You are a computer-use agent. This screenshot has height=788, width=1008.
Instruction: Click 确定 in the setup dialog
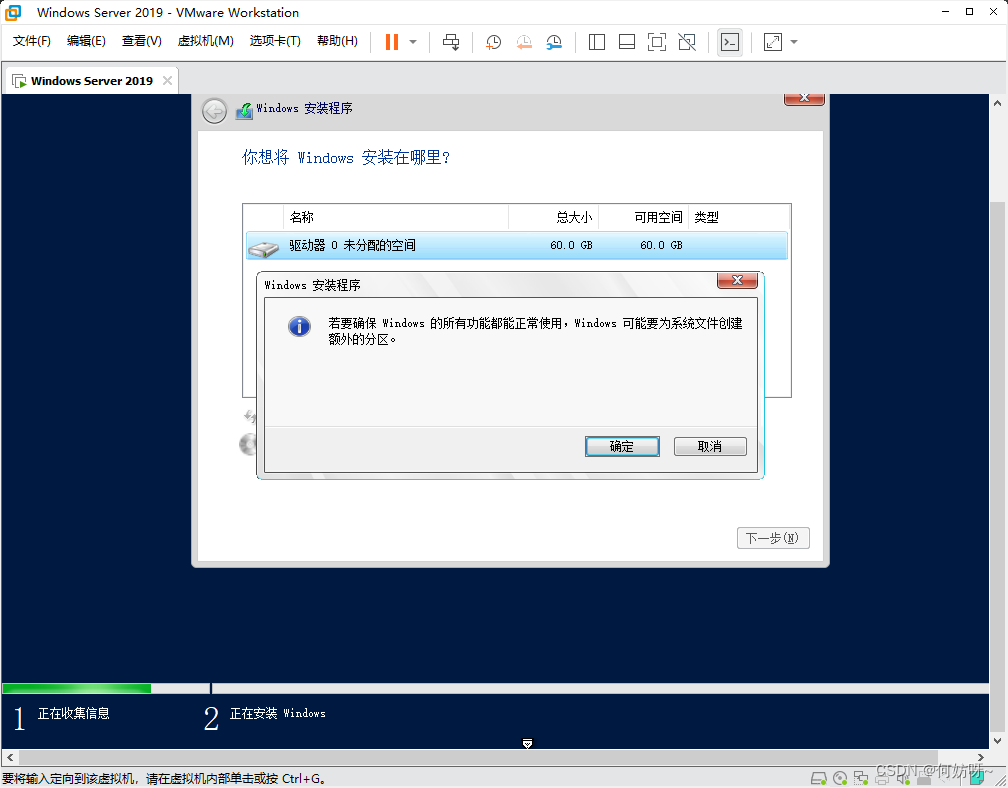tap(622, 447)
